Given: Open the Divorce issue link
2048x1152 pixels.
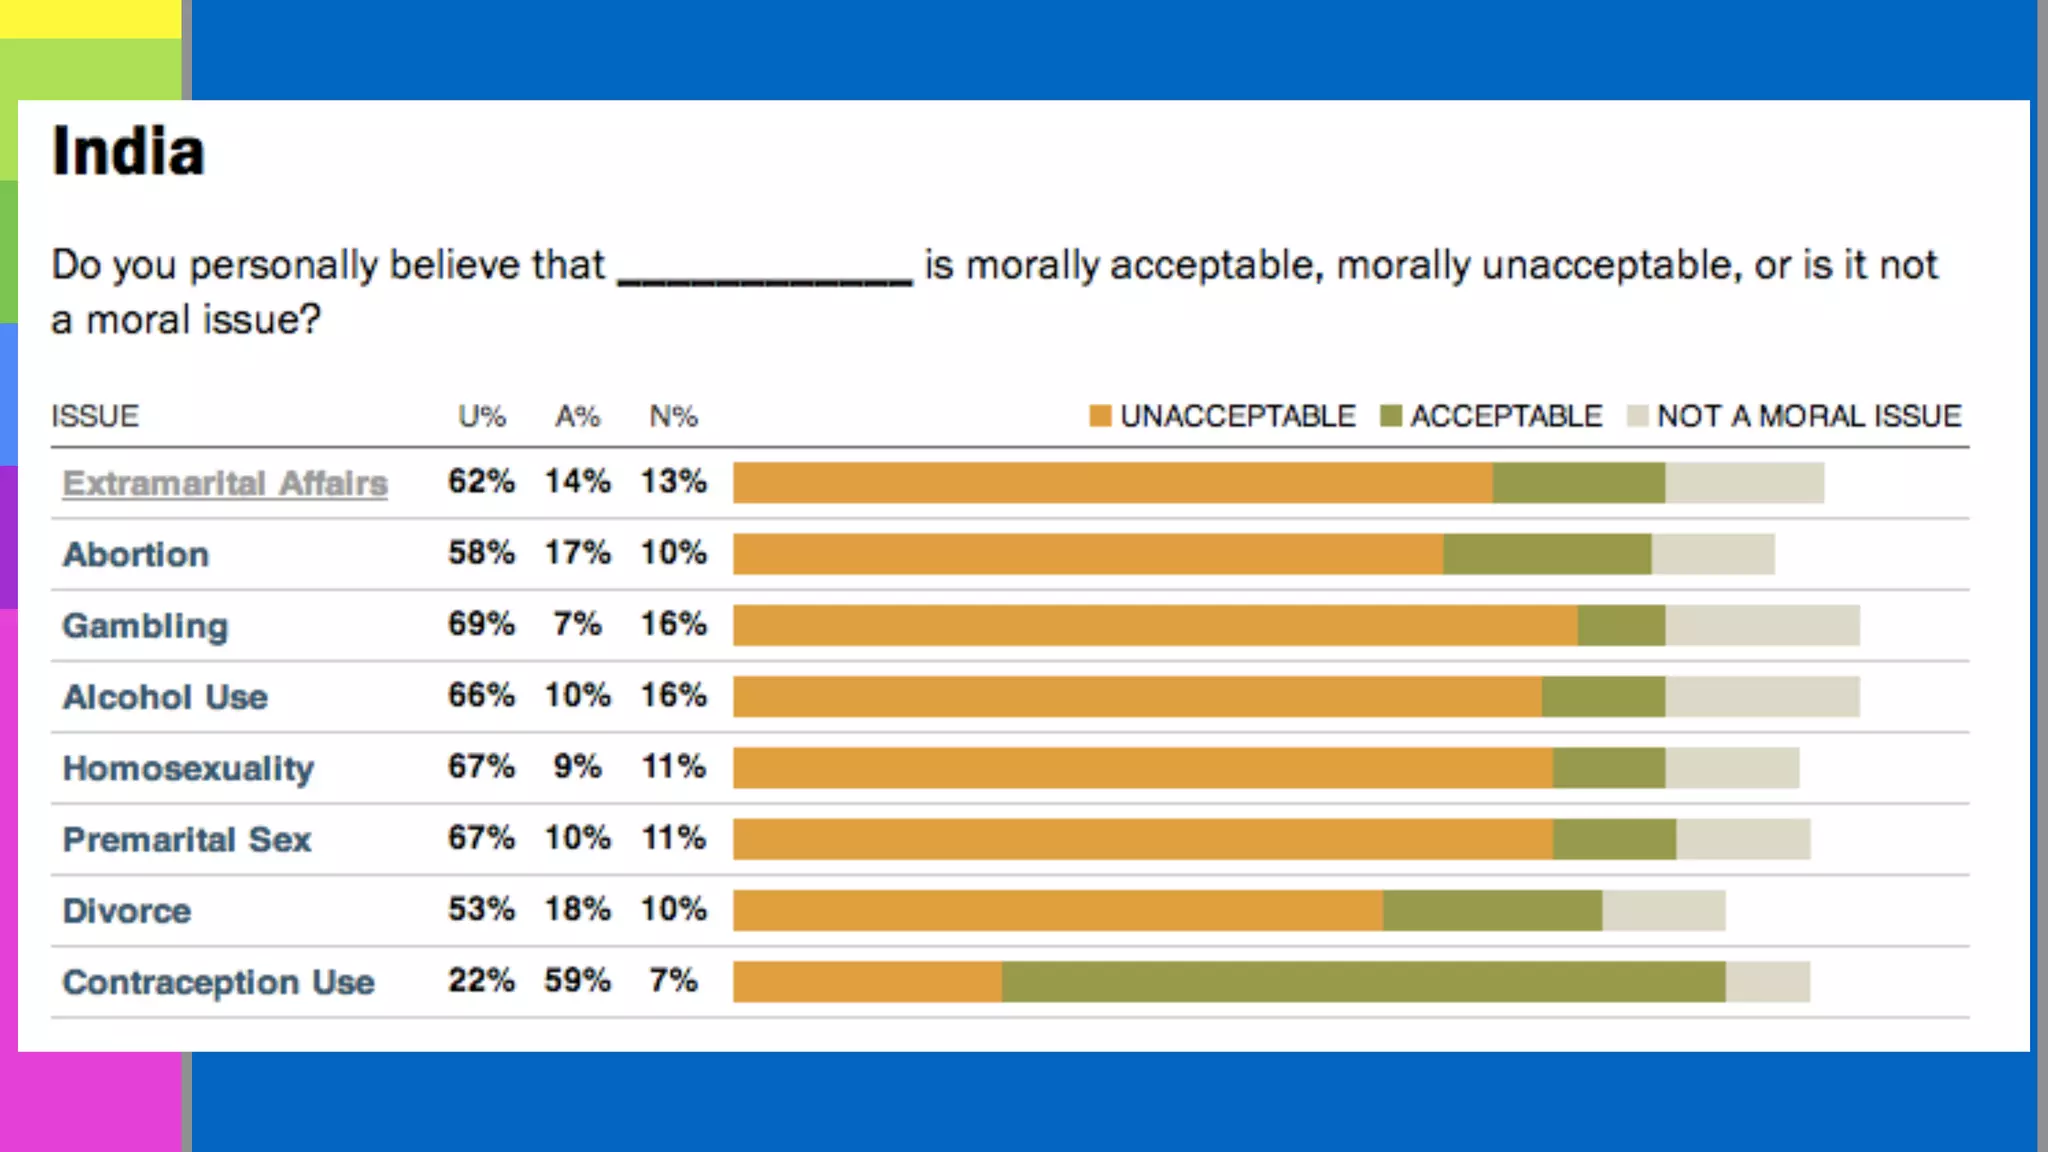Looking at the screenshot, I should click(127, 911).
